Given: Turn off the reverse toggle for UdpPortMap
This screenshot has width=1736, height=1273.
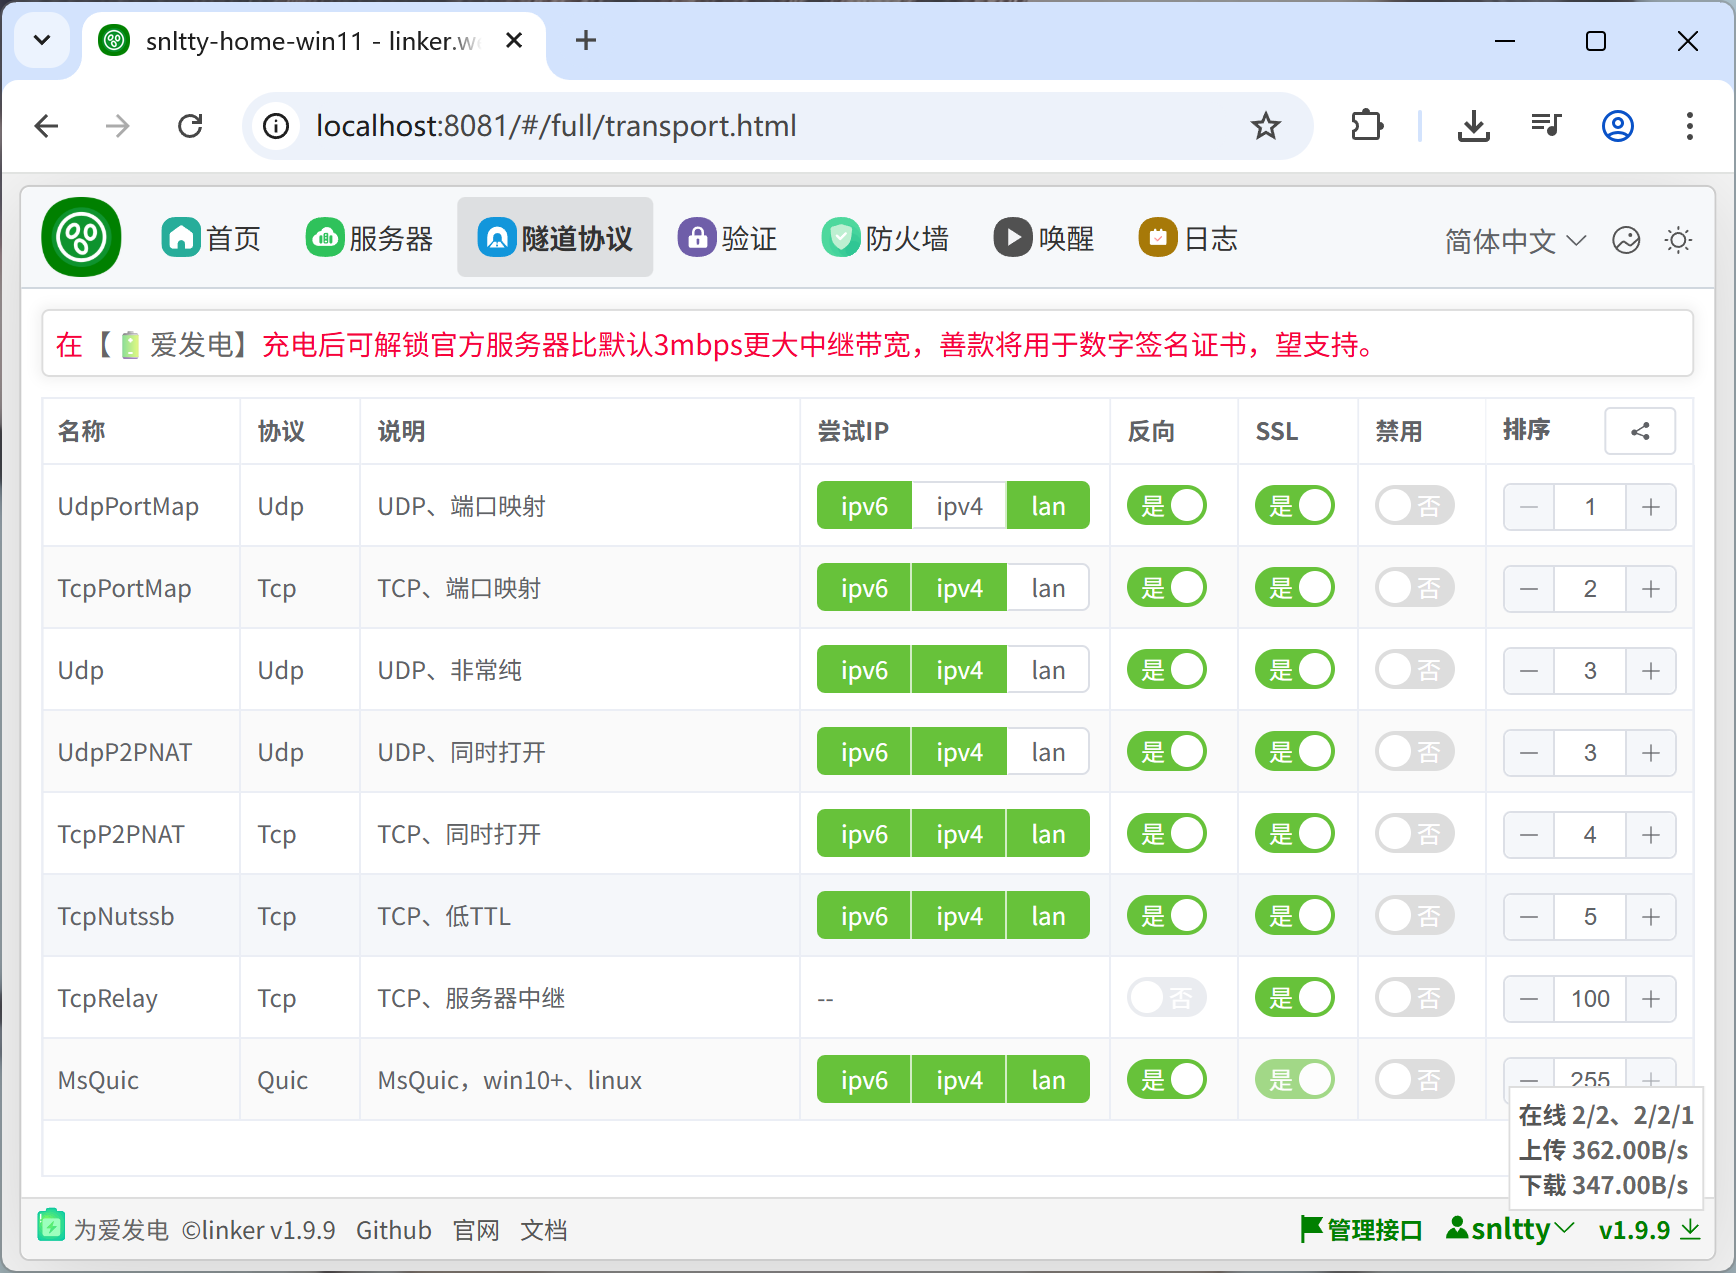Looking at the screenshot, I should [1166, 506].
